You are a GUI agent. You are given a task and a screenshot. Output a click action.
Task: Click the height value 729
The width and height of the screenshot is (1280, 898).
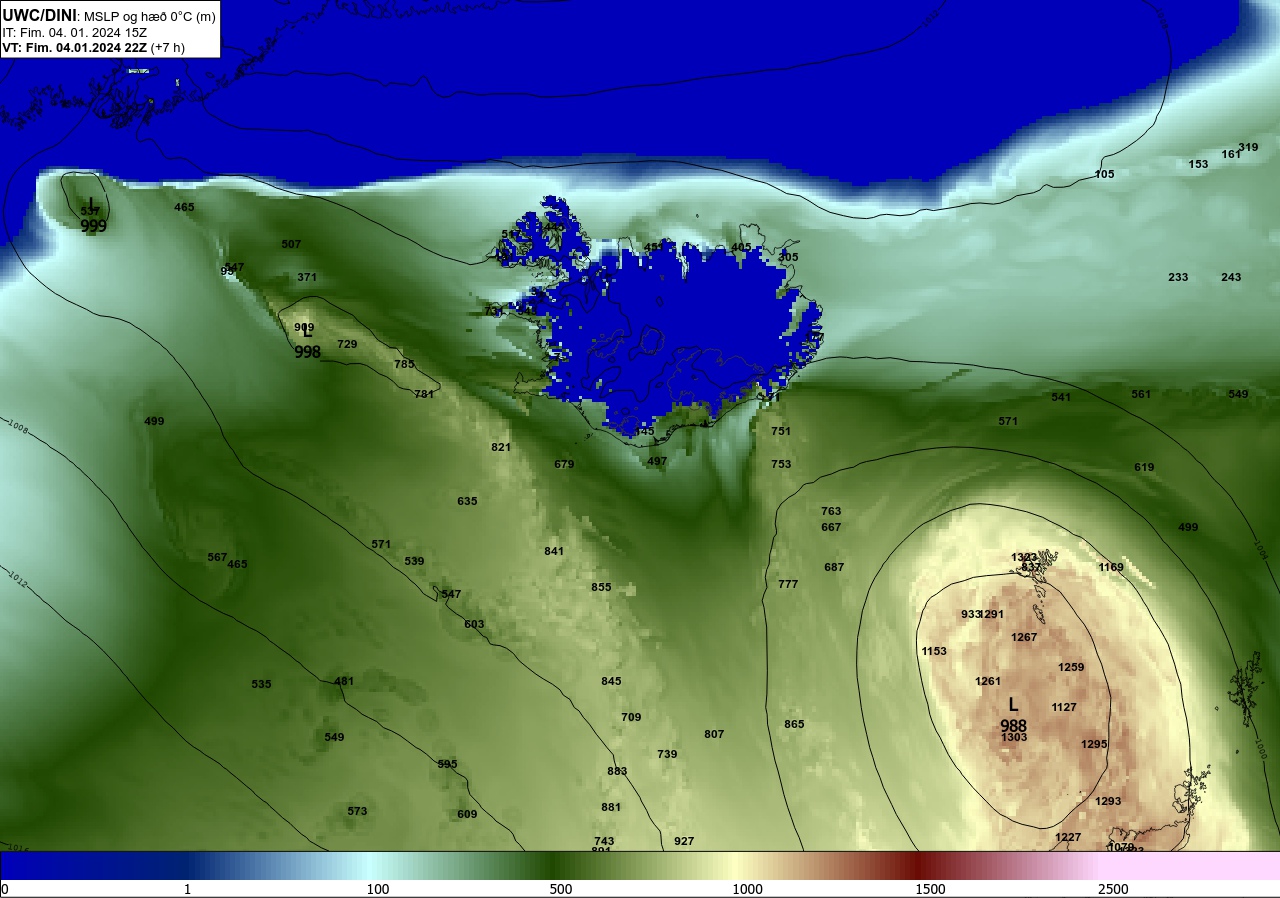click(x=347, y=344)
